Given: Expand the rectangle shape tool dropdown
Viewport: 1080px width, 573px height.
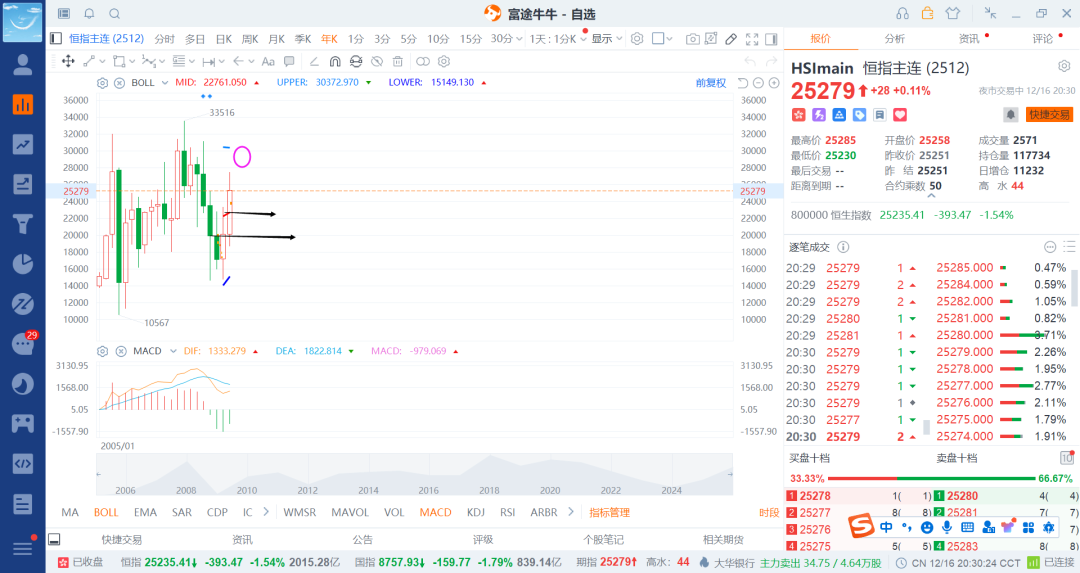Looking at the screenshot, I should click(x=132, y=61).
